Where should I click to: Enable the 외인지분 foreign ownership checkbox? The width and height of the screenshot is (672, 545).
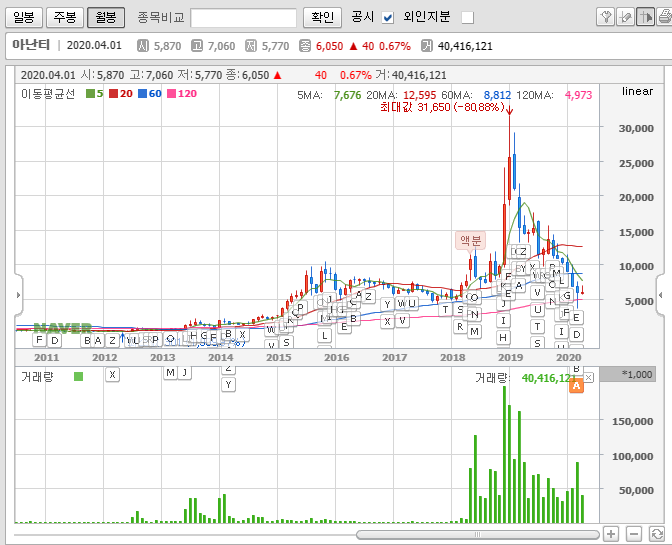coord(468,18)
